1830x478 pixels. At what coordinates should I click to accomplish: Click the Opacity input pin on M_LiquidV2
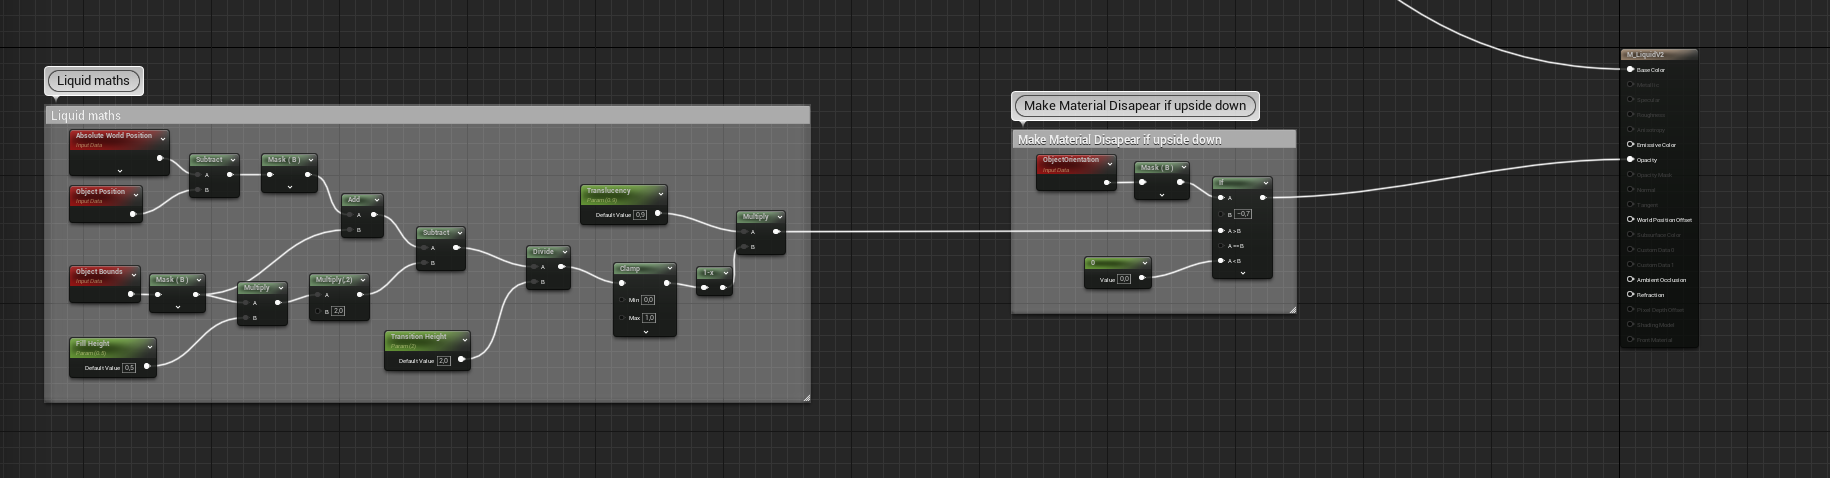(1630, 160)
